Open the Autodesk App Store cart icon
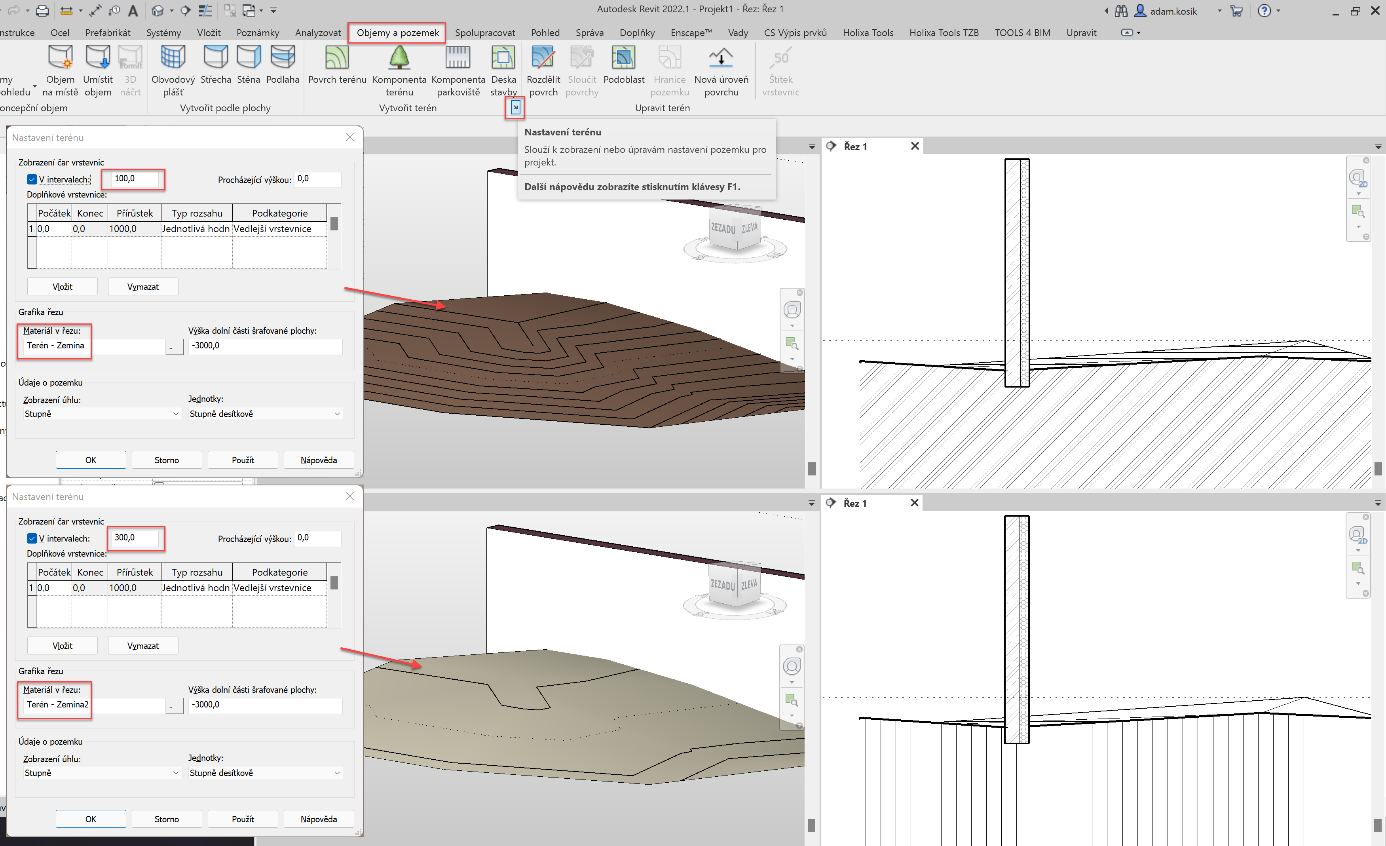Image resolution: width=1386 pixels, height=846 pixels. click(1236, 11)
